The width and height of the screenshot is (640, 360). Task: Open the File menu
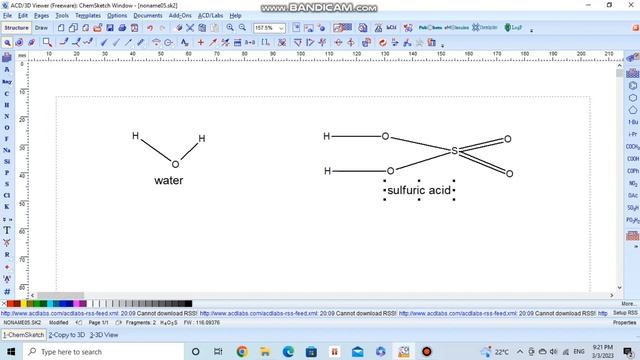coord(7,16)
